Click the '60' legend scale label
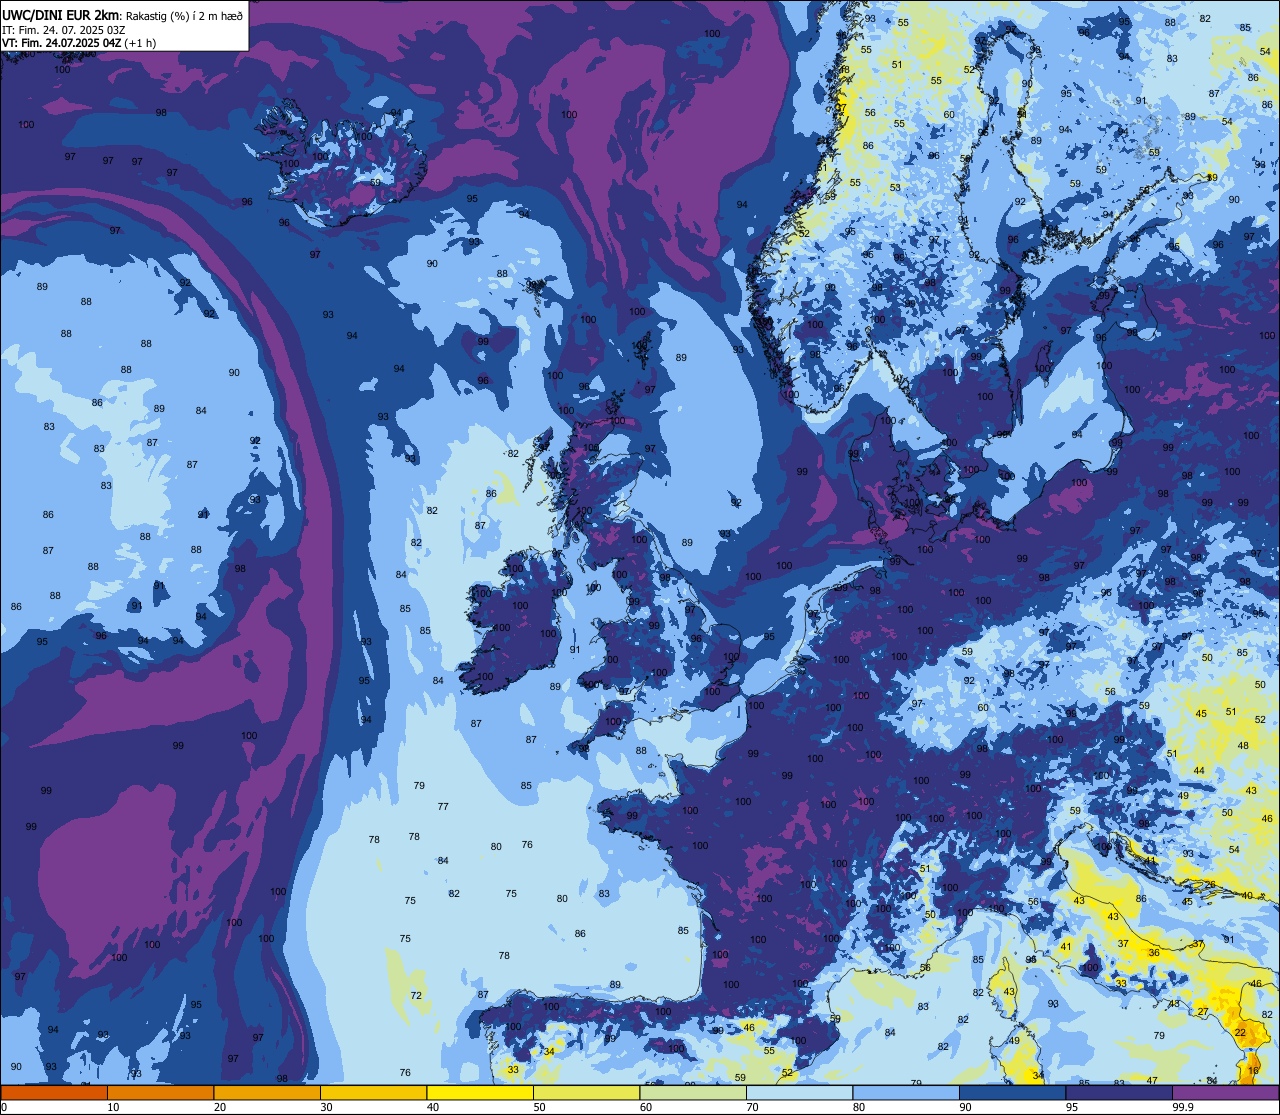 646,1107
